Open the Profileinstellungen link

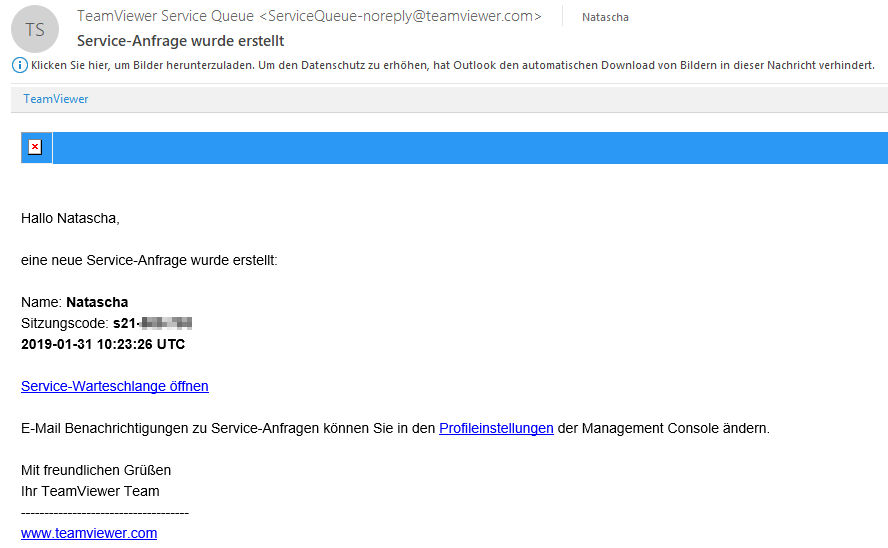pyautogui.click(x=496, y=428)
